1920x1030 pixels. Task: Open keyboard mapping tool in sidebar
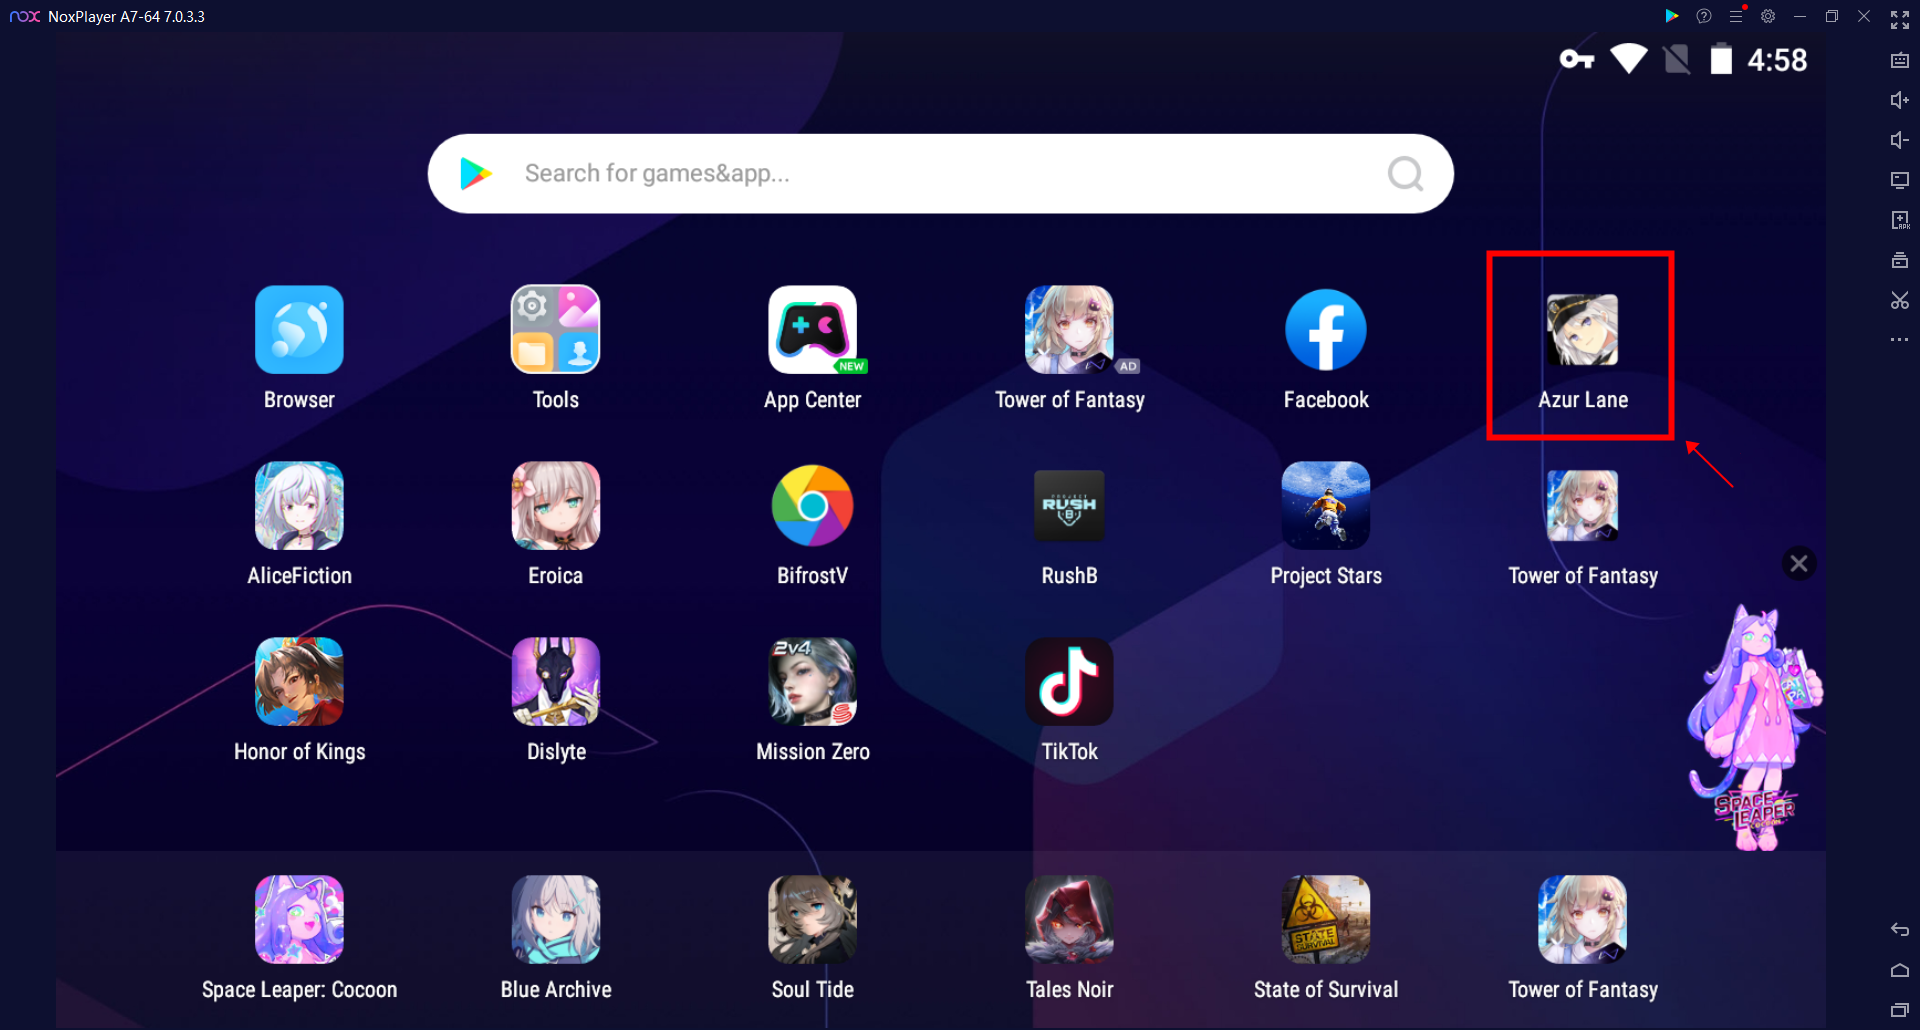tap(1900, 60)
